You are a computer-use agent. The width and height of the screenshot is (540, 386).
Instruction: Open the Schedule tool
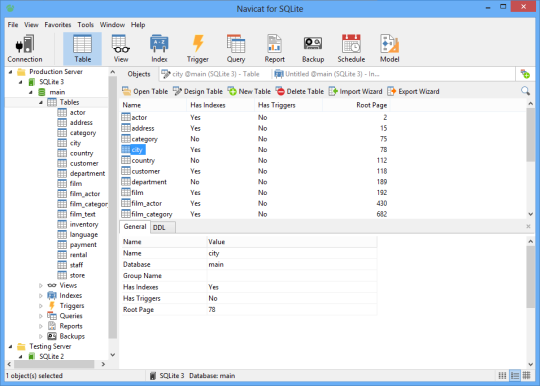351,49
